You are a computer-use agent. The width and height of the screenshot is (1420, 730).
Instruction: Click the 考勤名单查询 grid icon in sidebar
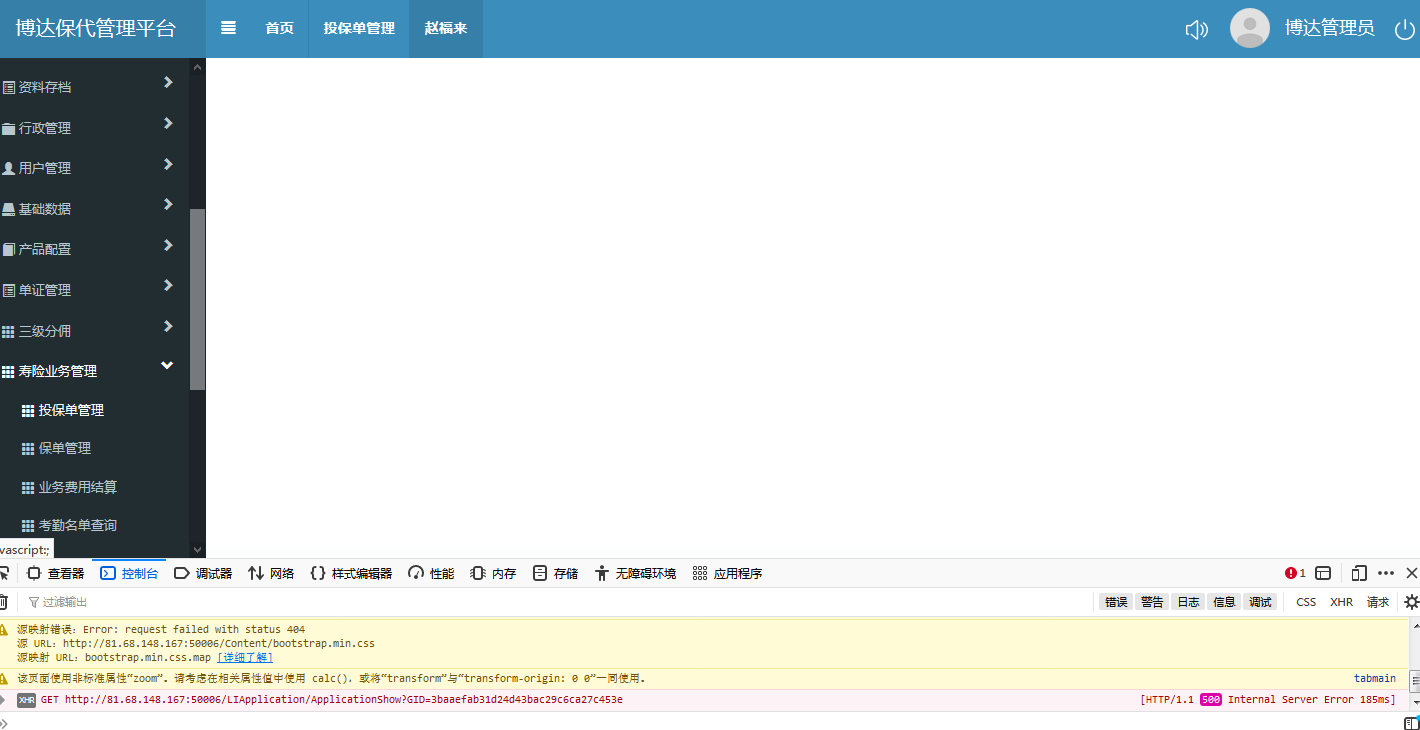coord(28,526)
